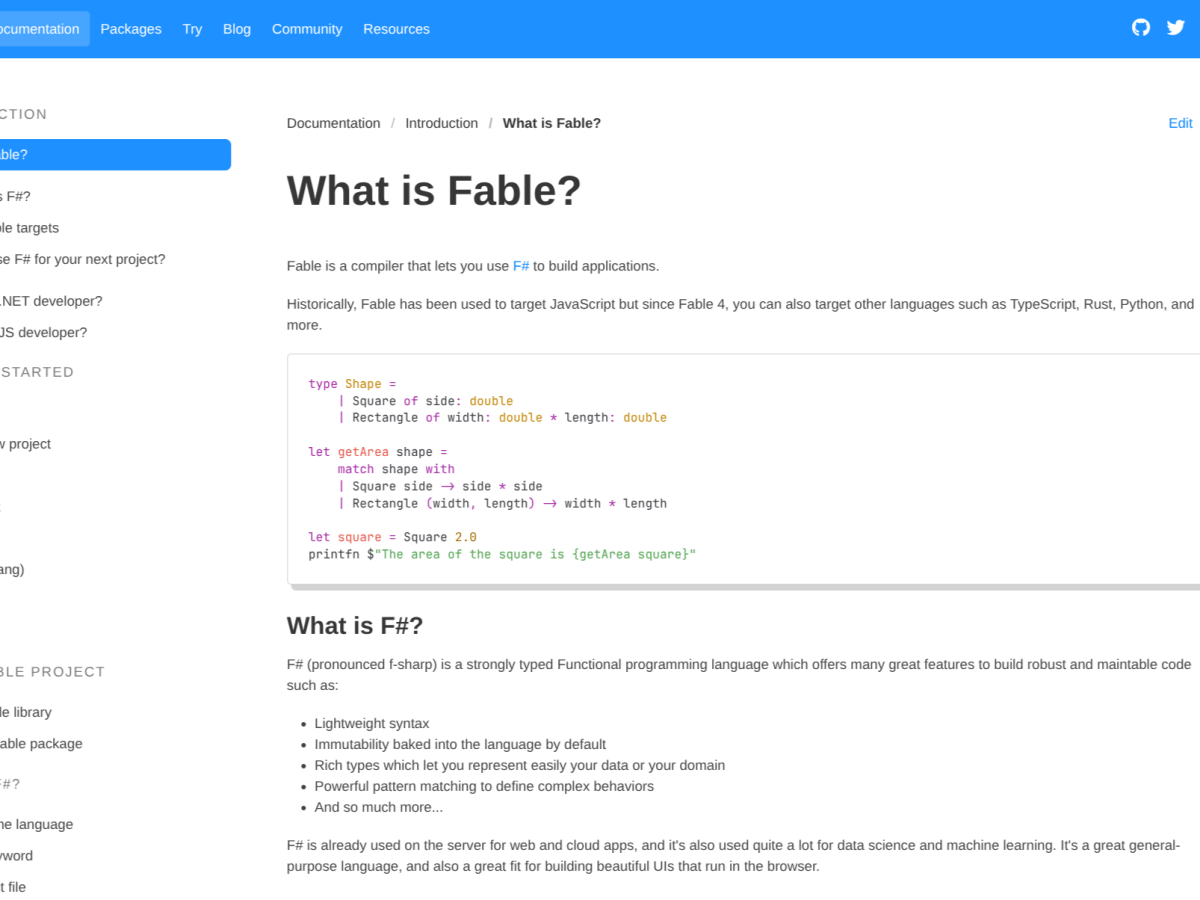Click the 'What is Fable?' breadcrumb

tap(552, 123)
